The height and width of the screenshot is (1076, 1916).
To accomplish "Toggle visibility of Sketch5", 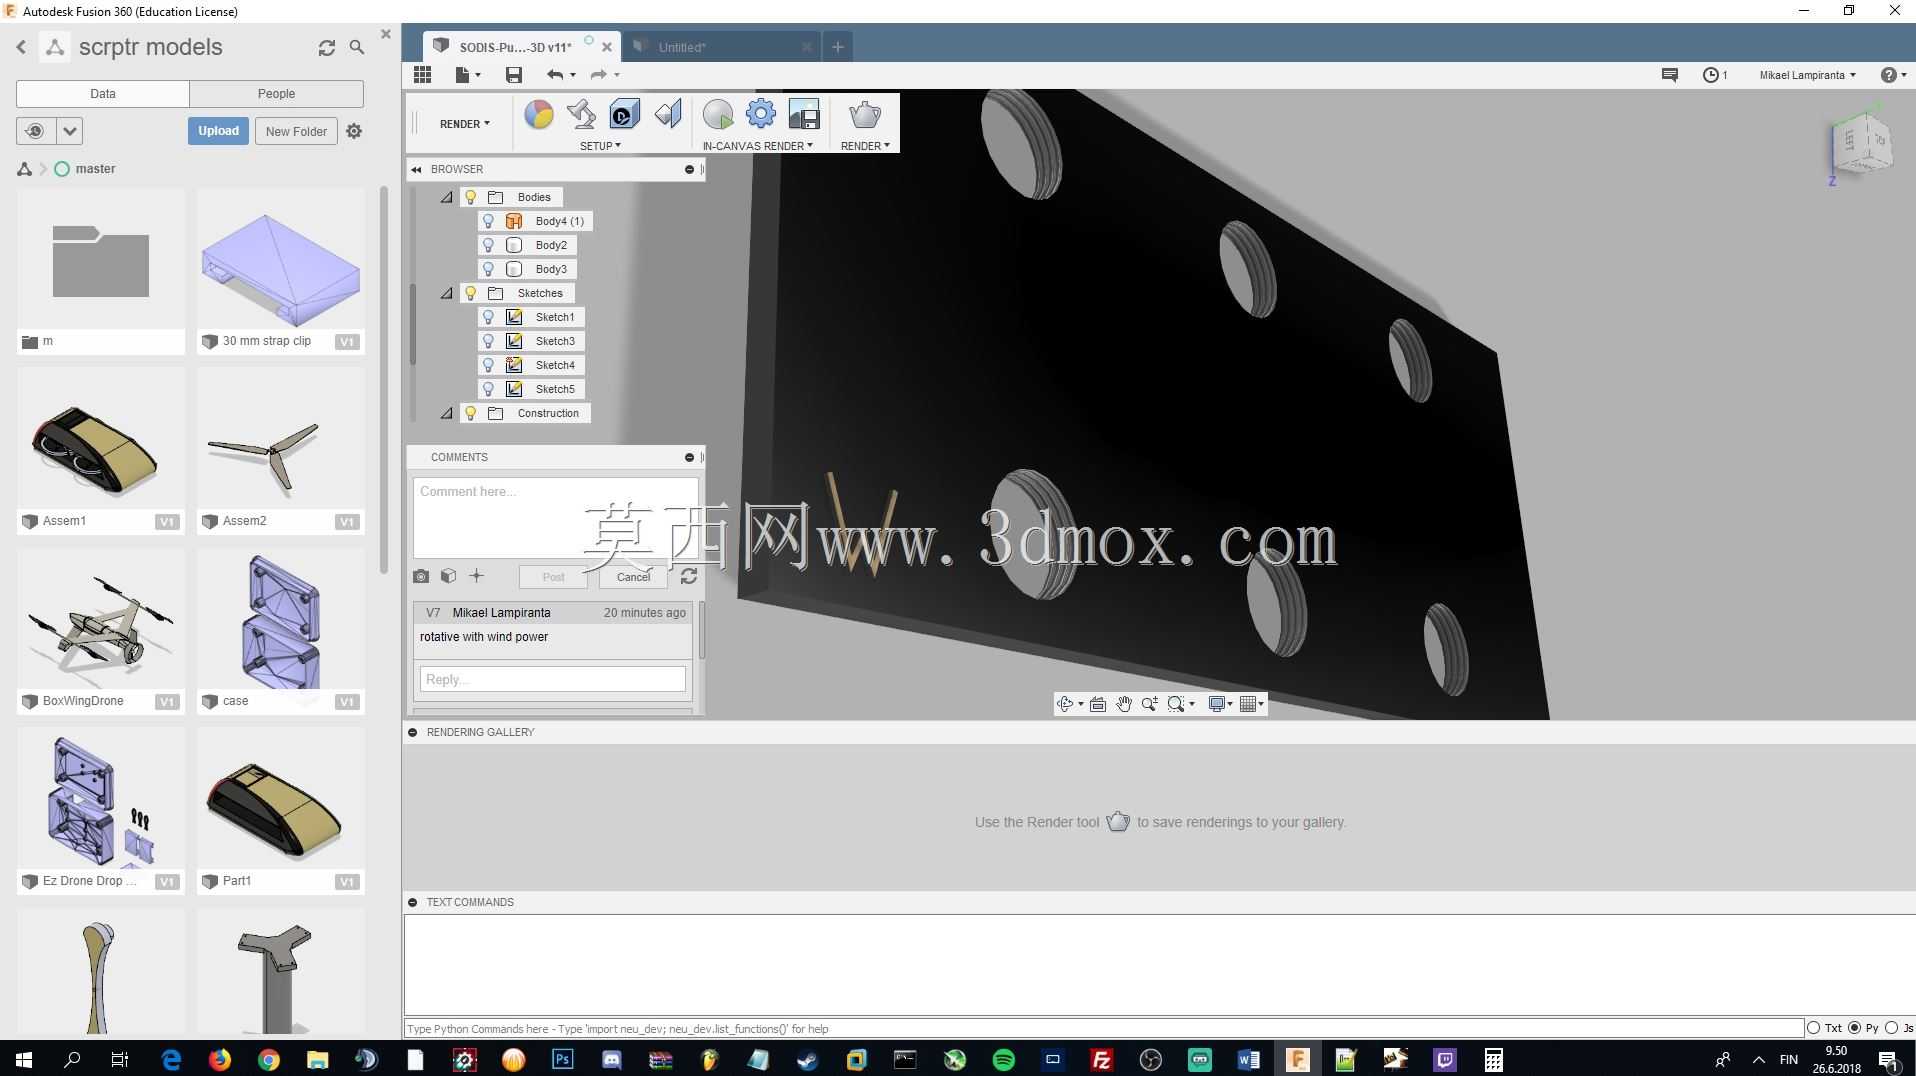I will click(x=489, y=389).
